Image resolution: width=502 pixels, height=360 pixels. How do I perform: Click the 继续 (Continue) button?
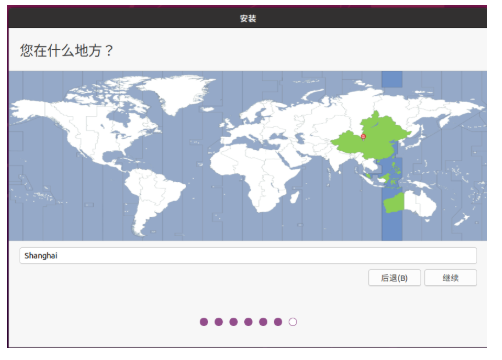[x=450, y=278]
